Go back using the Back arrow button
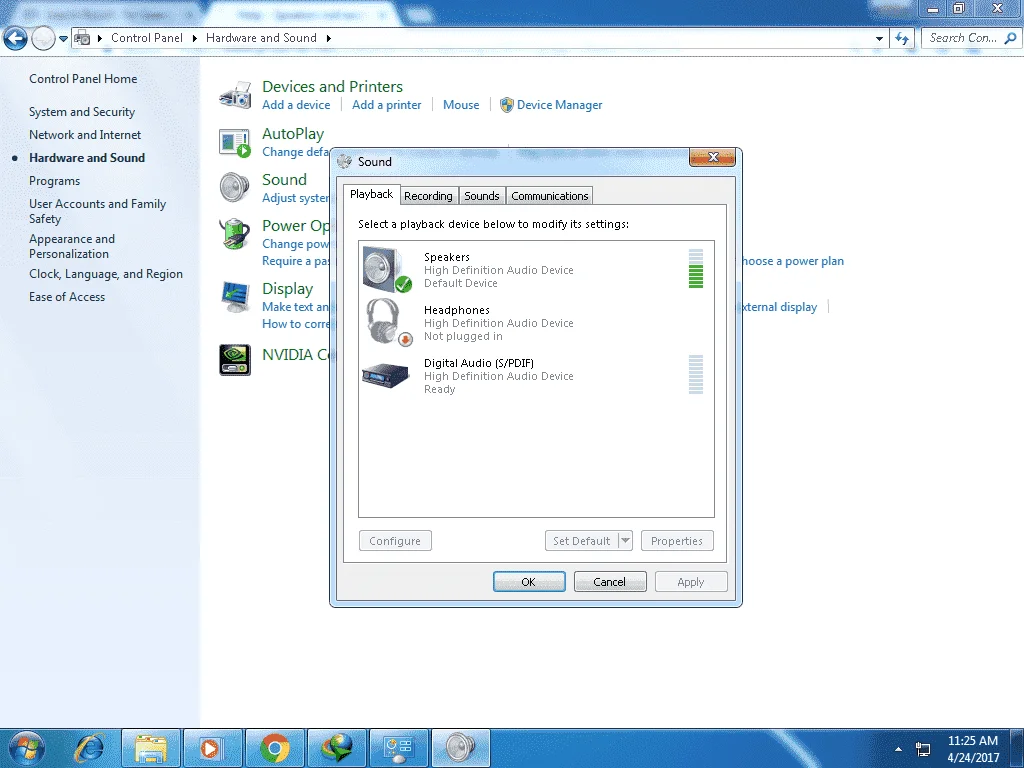 coord(16,39)
